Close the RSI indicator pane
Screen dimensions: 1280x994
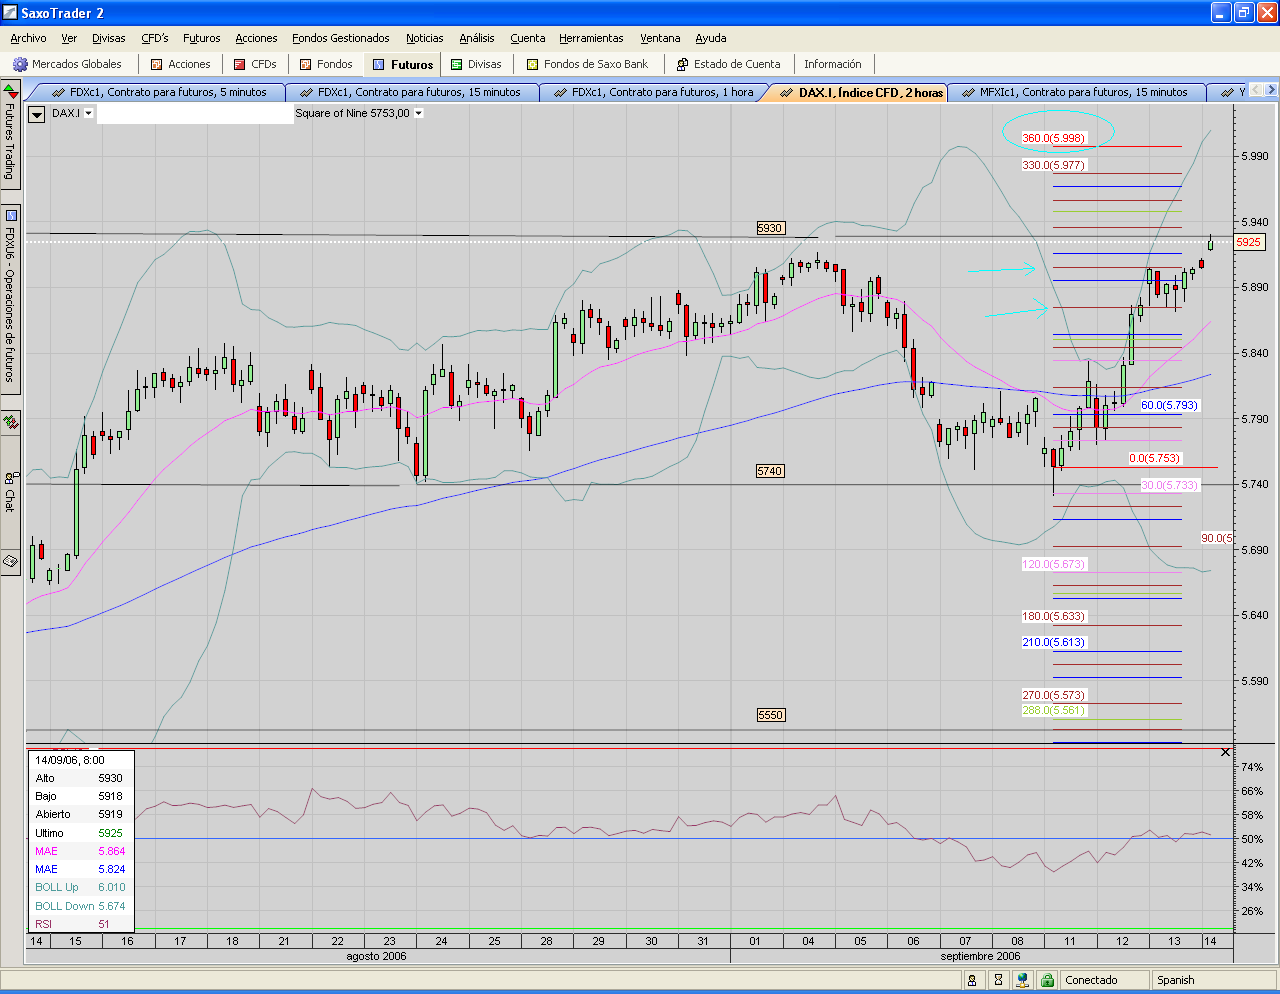click(1226, 752)
